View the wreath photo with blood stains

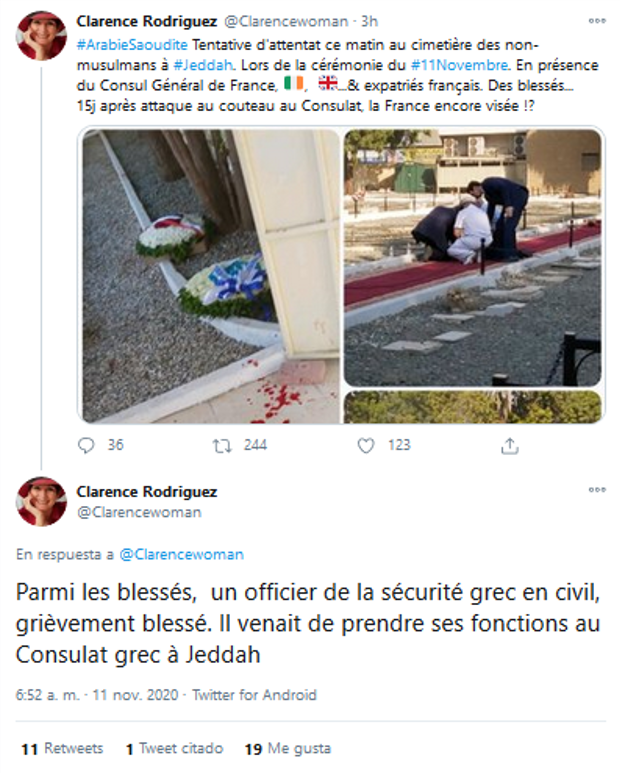pyautogui.click(x=210, y=276)
